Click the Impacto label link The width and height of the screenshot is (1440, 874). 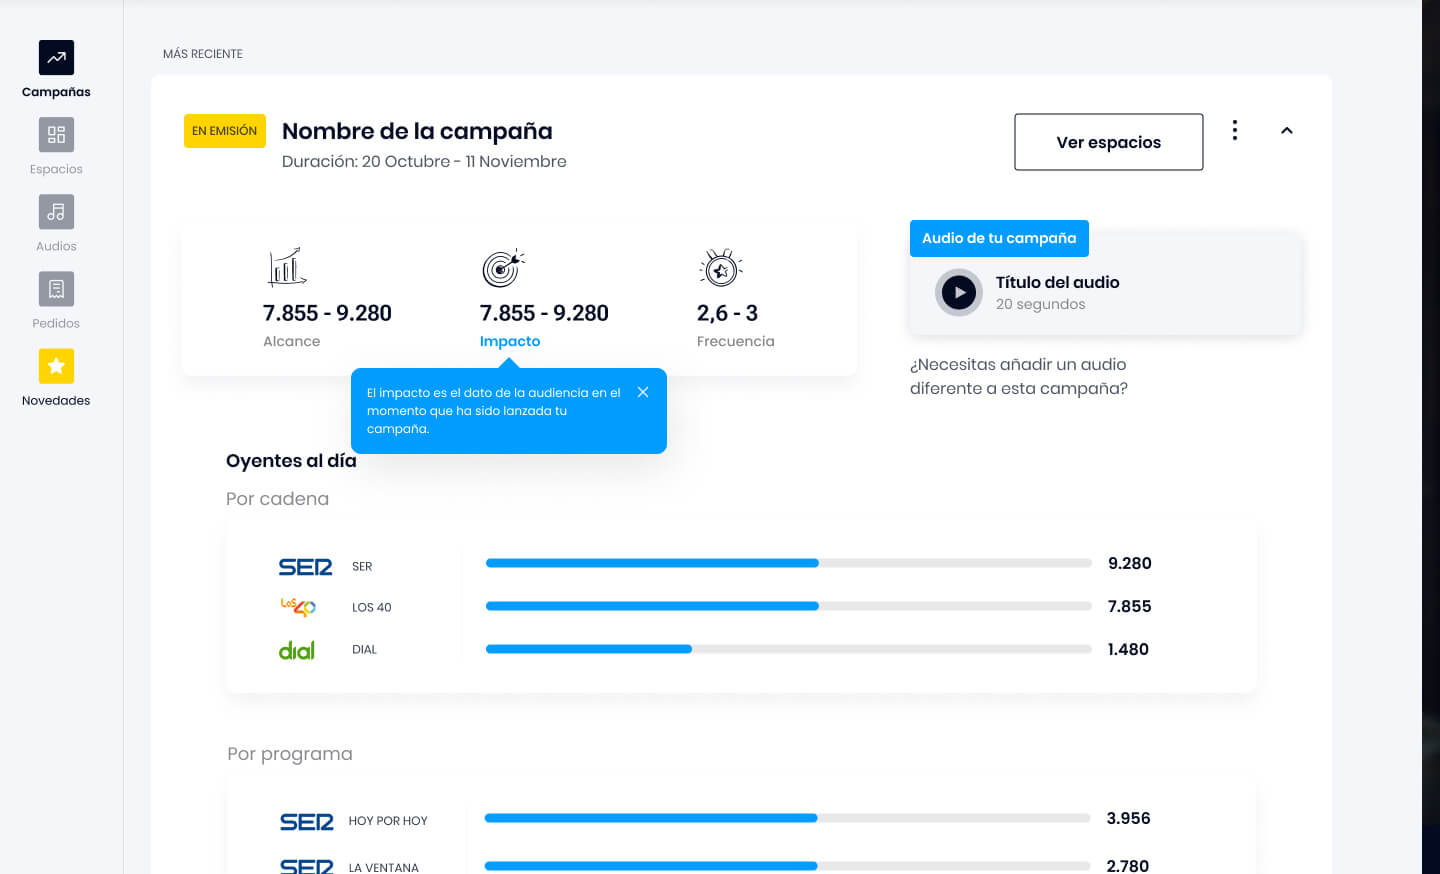pyautogui.click(x=510, y=341)
